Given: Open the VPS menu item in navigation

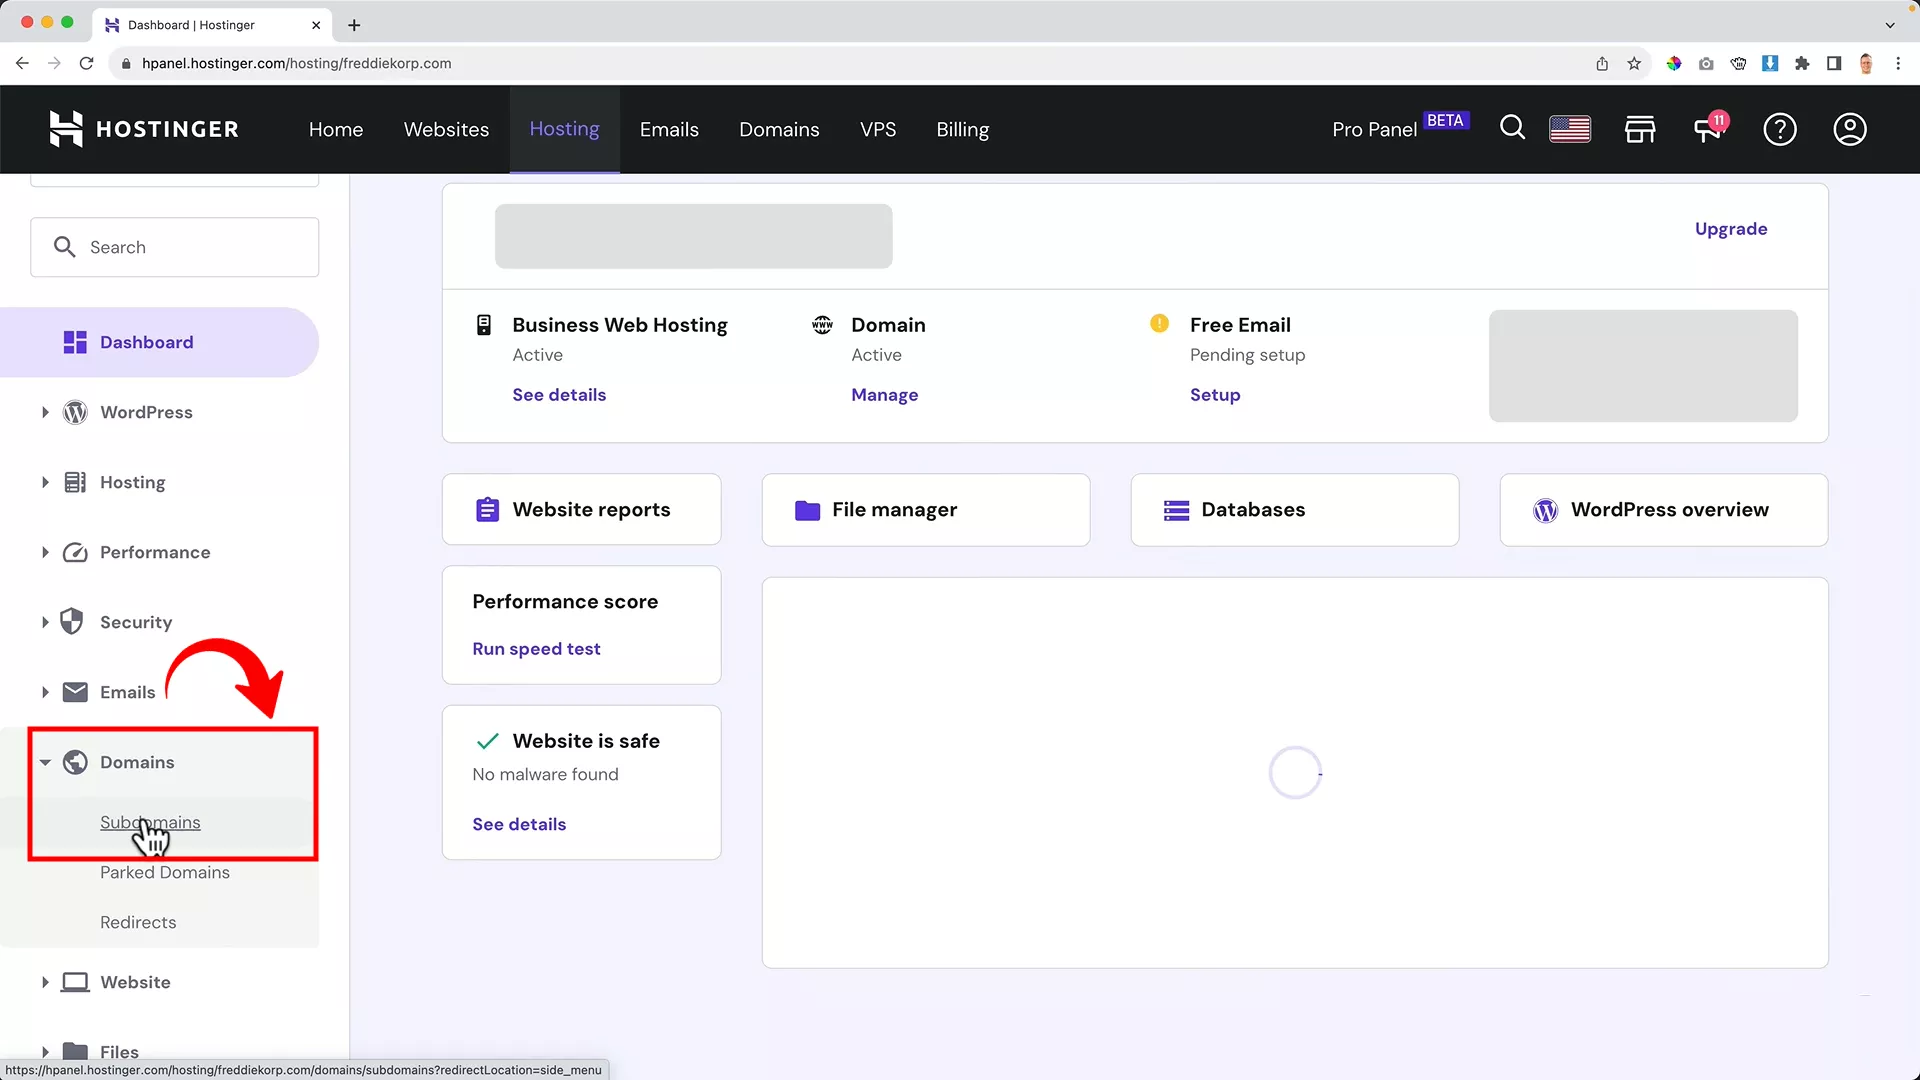Looking at the screenshot, I should pyautogui.click(x=878, y=128).
